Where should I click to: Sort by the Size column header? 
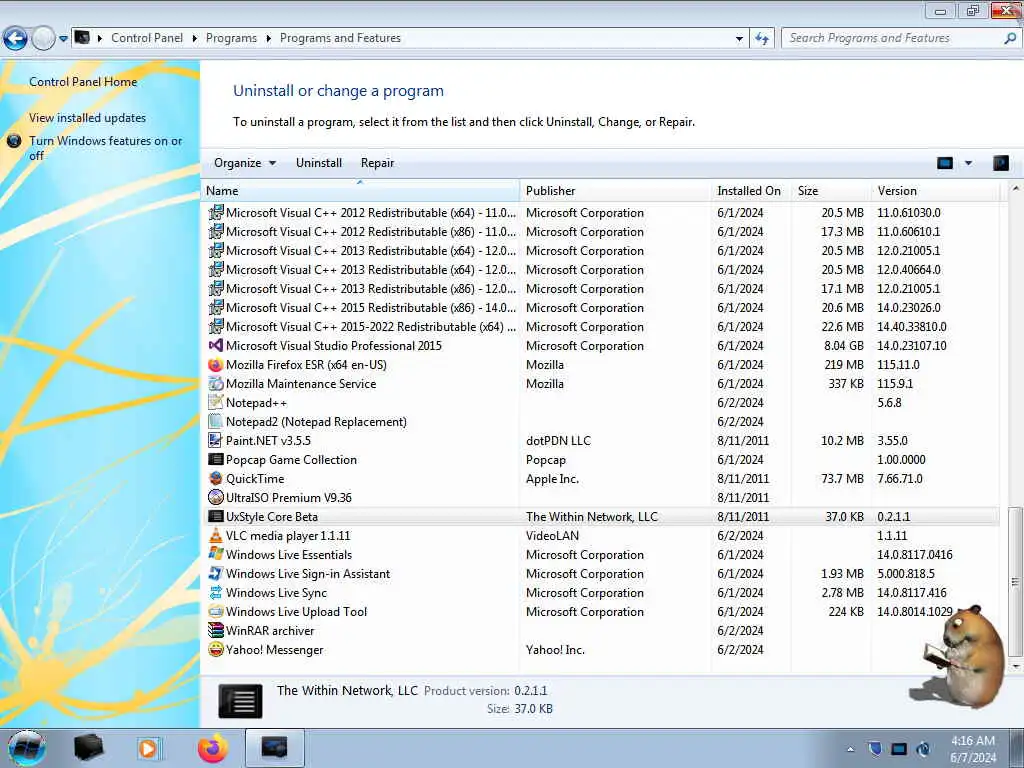point(830,191)
